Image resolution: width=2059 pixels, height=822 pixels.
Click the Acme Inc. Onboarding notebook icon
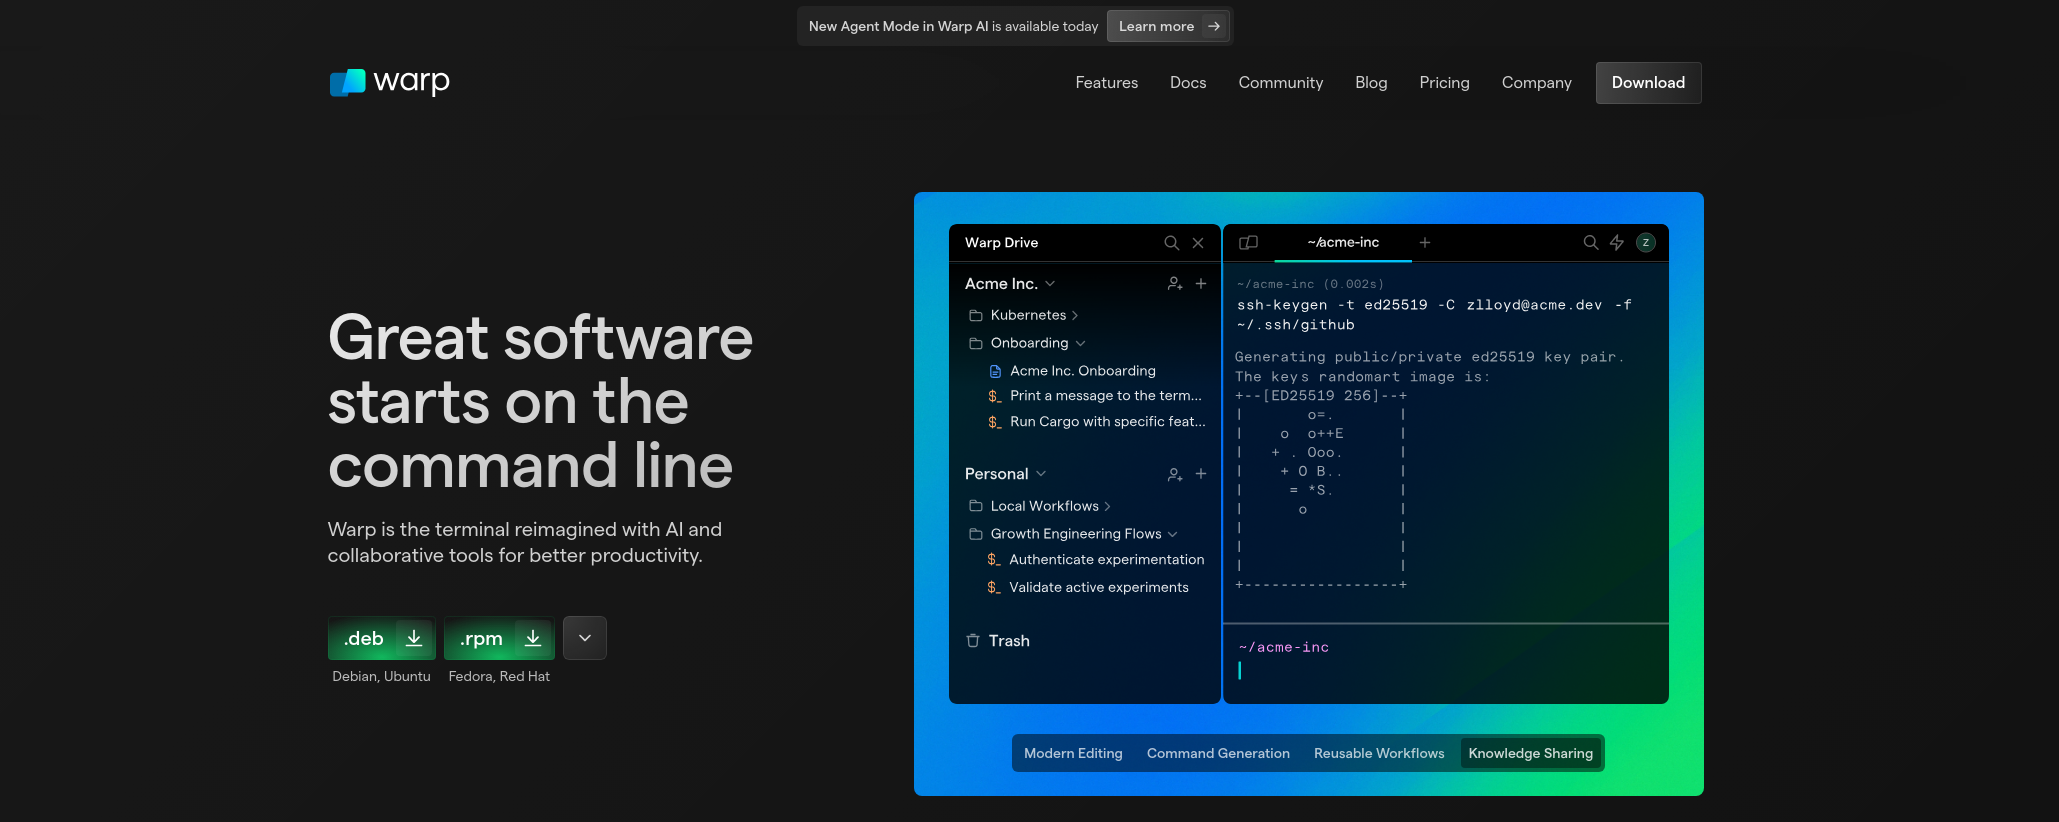click(995, 371)
